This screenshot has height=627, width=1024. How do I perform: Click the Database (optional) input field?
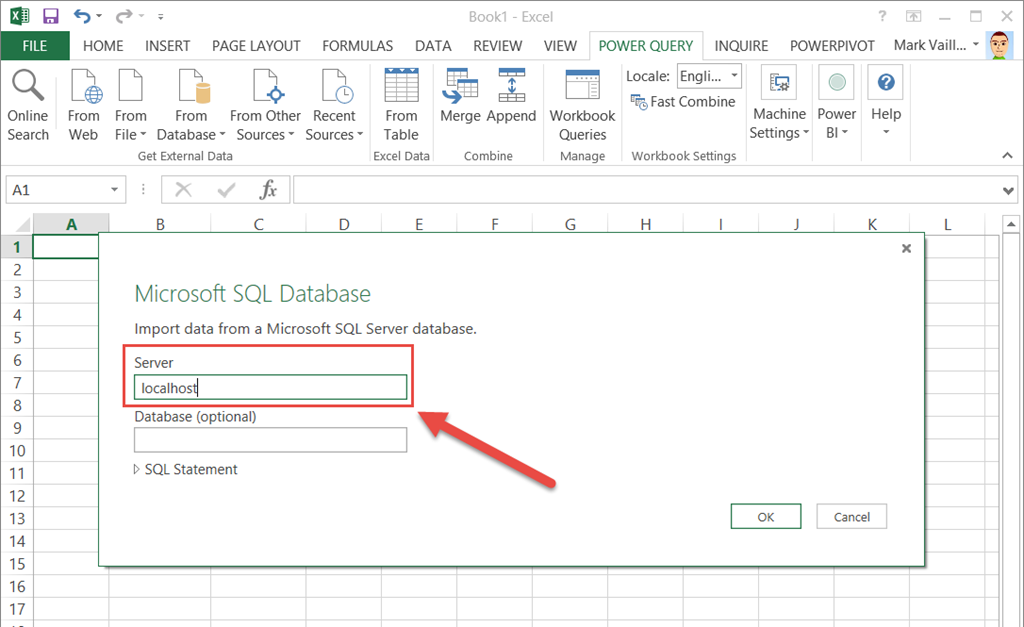point(270,440)
